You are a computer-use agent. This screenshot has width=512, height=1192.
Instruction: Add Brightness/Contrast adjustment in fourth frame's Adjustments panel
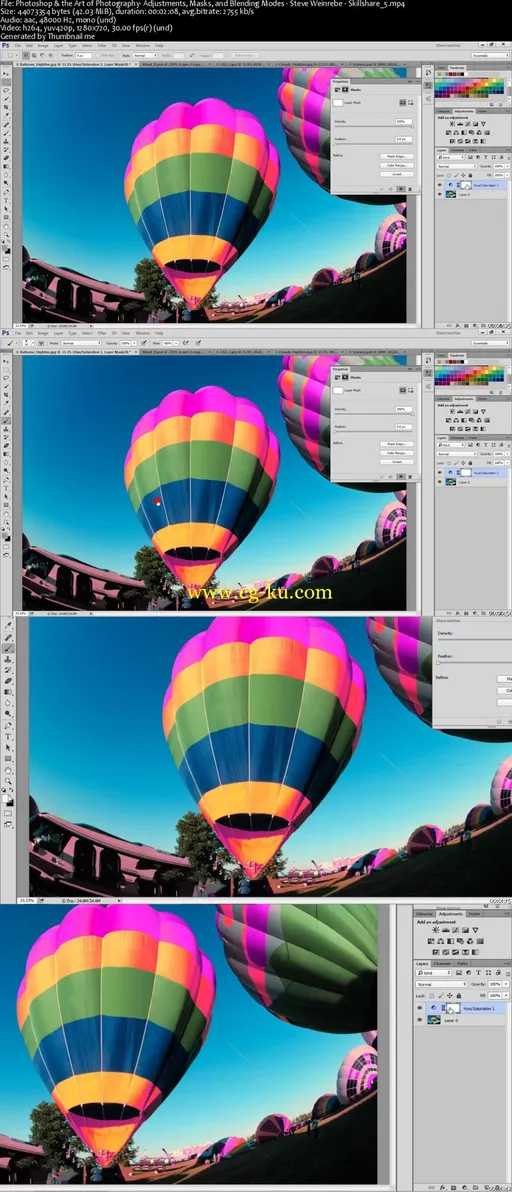435,930
